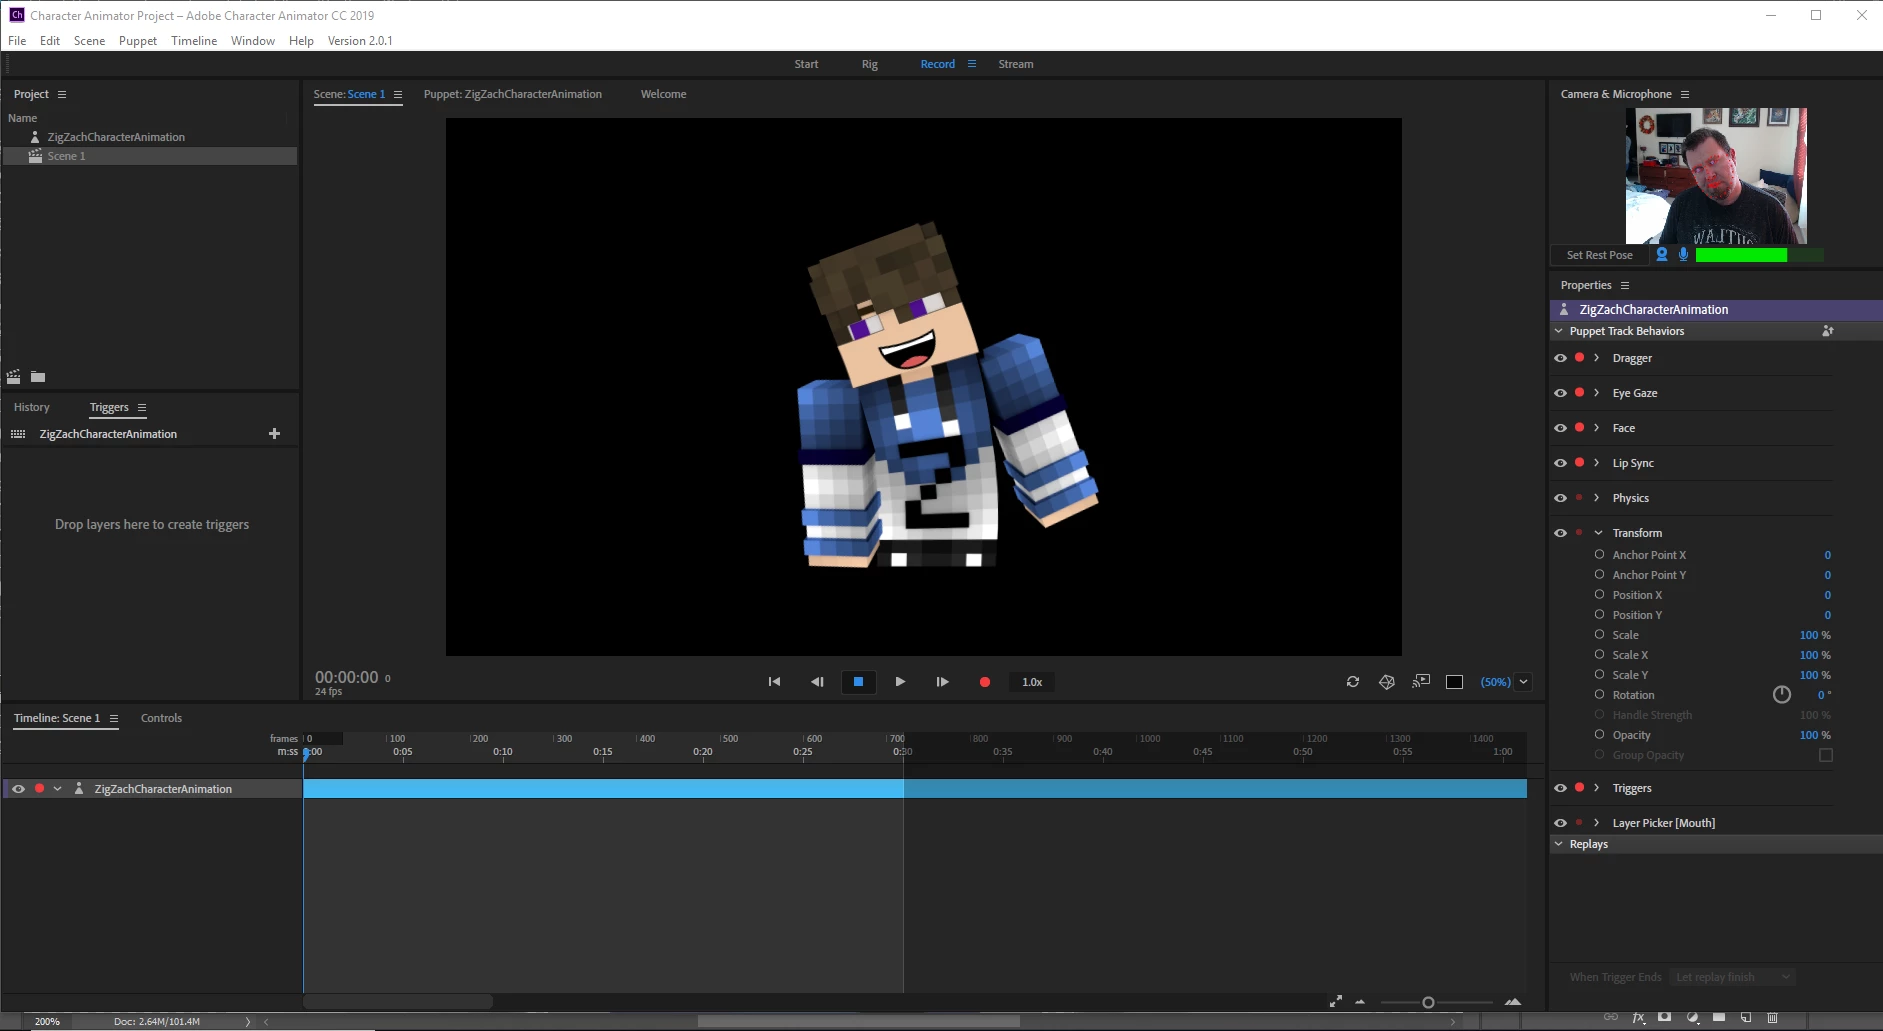Viewport: 1883px width, 1031px height.
Task: Click the stream scene live cast icon
Action: pyautogui.click(x=1421, y=682)
